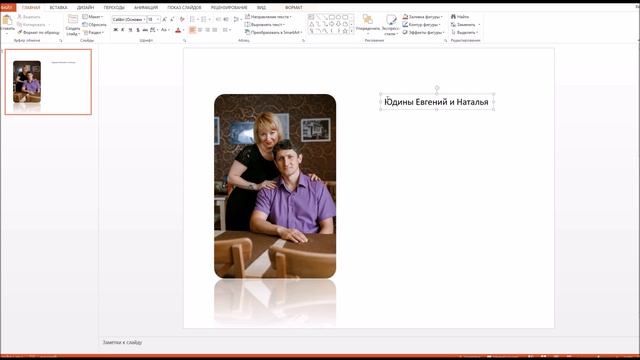Select the Text Box shape in gallery

click(311, 17)
